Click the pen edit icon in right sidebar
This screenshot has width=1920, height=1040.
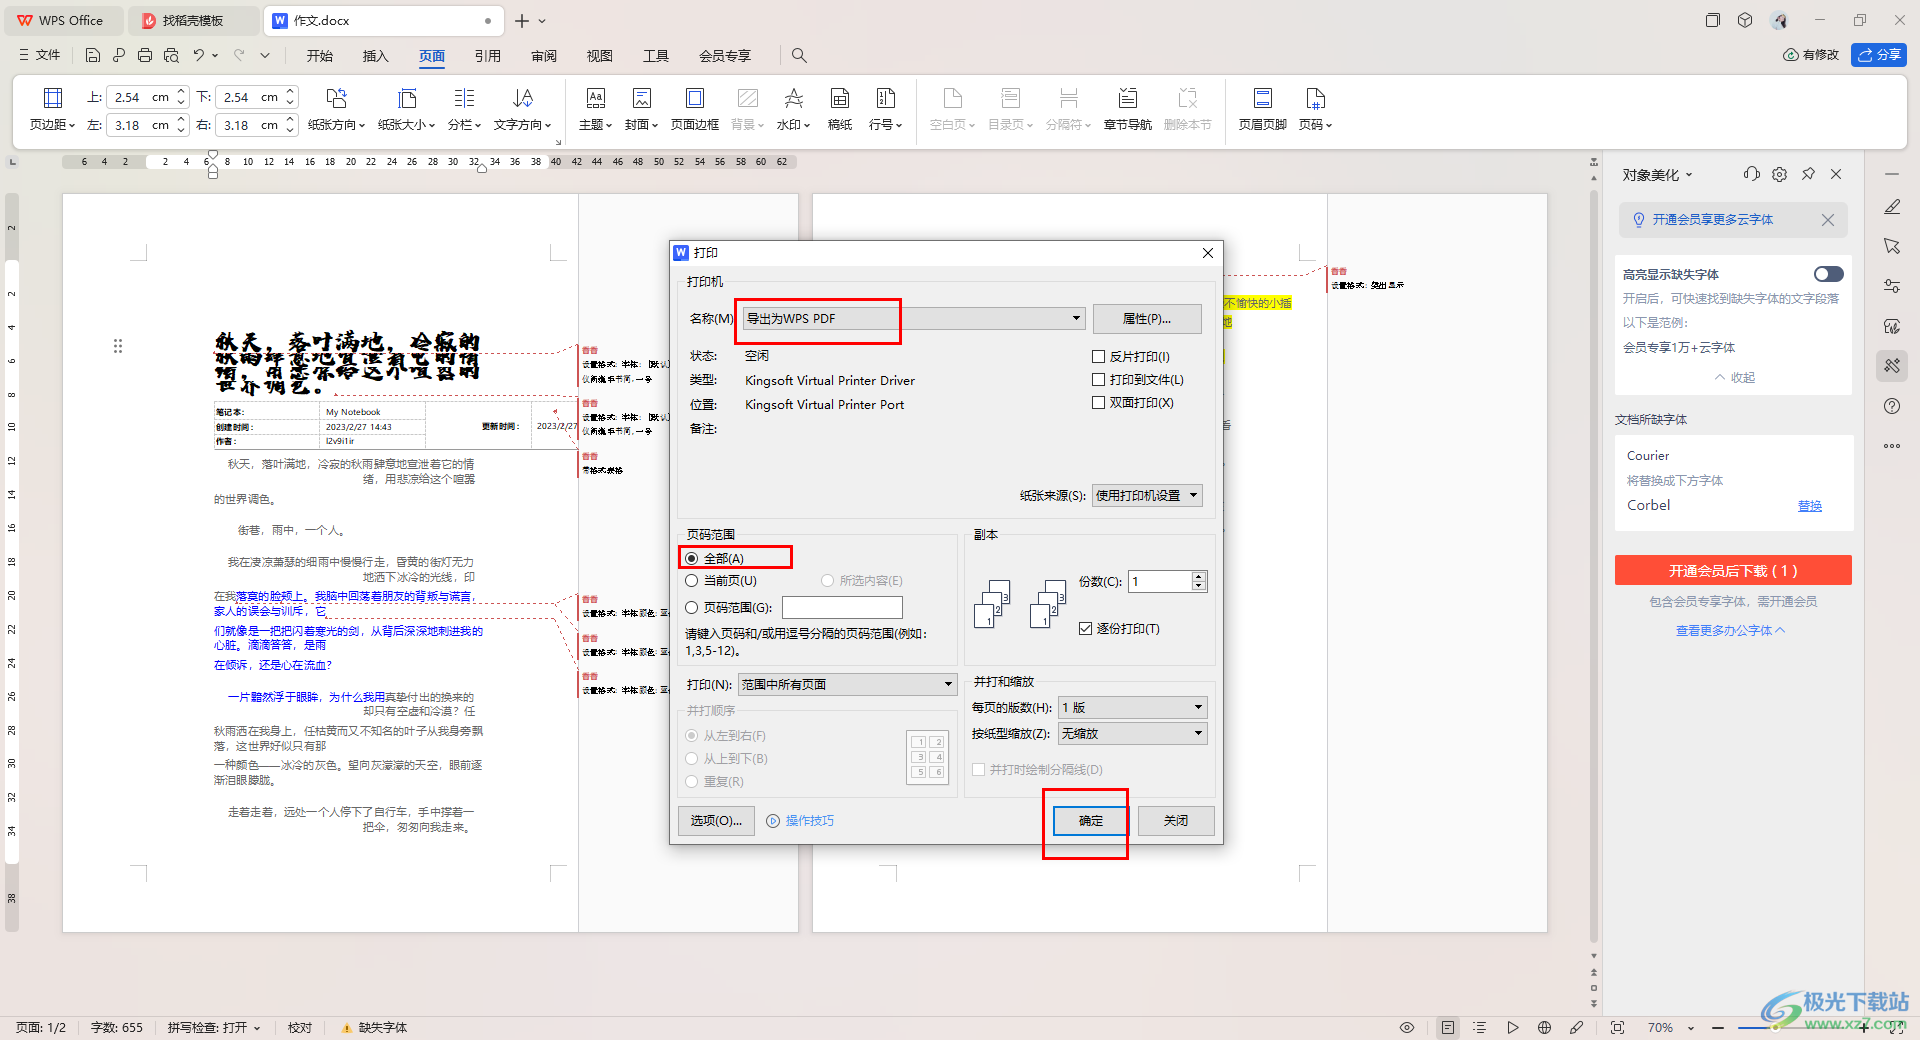(1892, 207)
